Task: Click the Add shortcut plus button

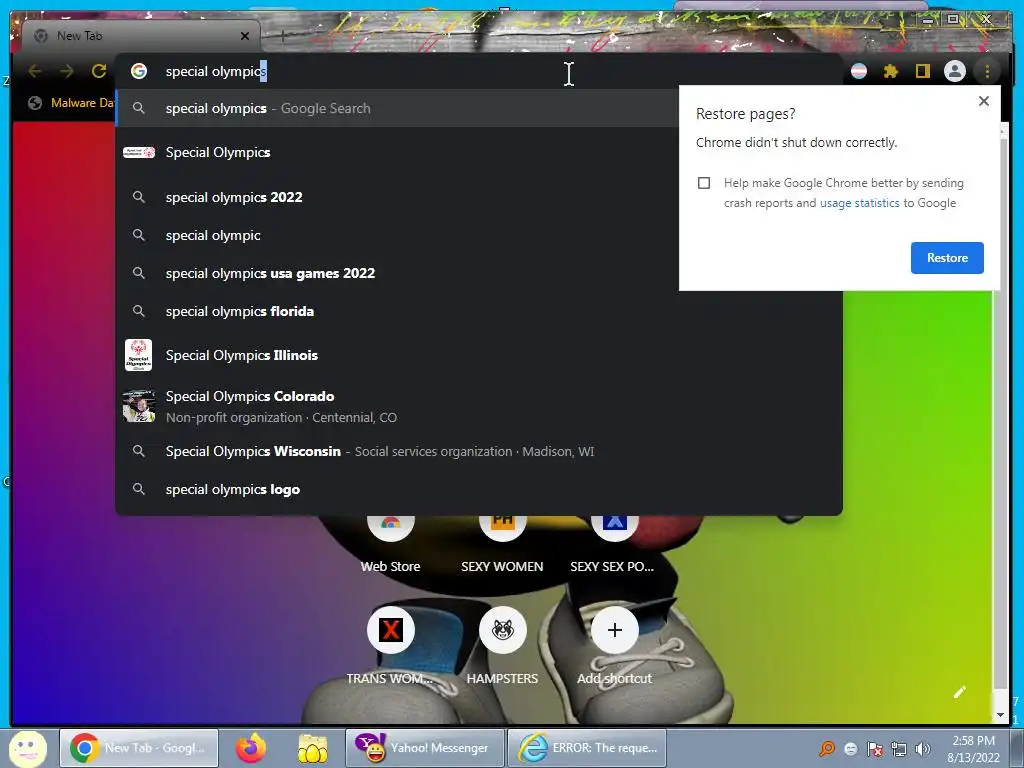Action: click(614, 630)
